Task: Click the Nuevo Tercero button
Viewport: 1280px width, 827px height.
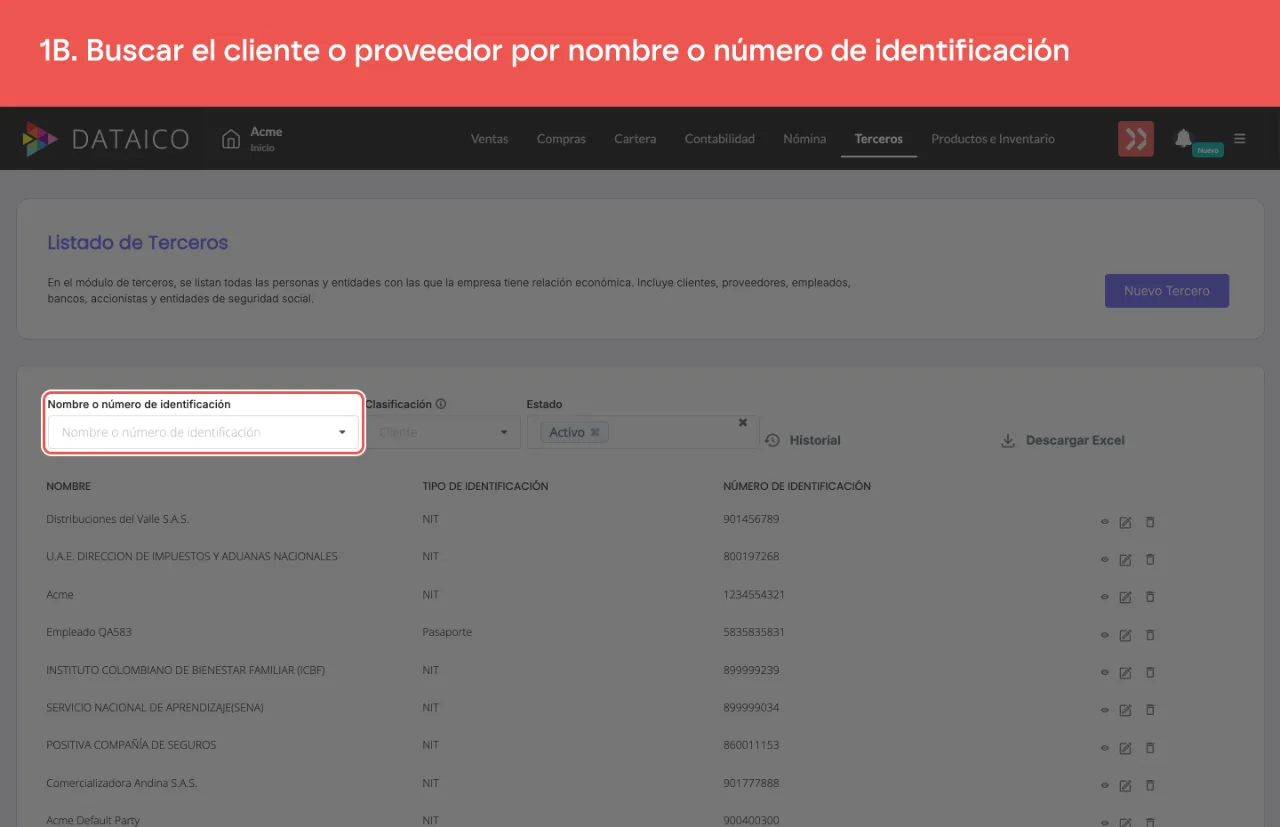Action: pyautogui.click(x=1167, y=291)
